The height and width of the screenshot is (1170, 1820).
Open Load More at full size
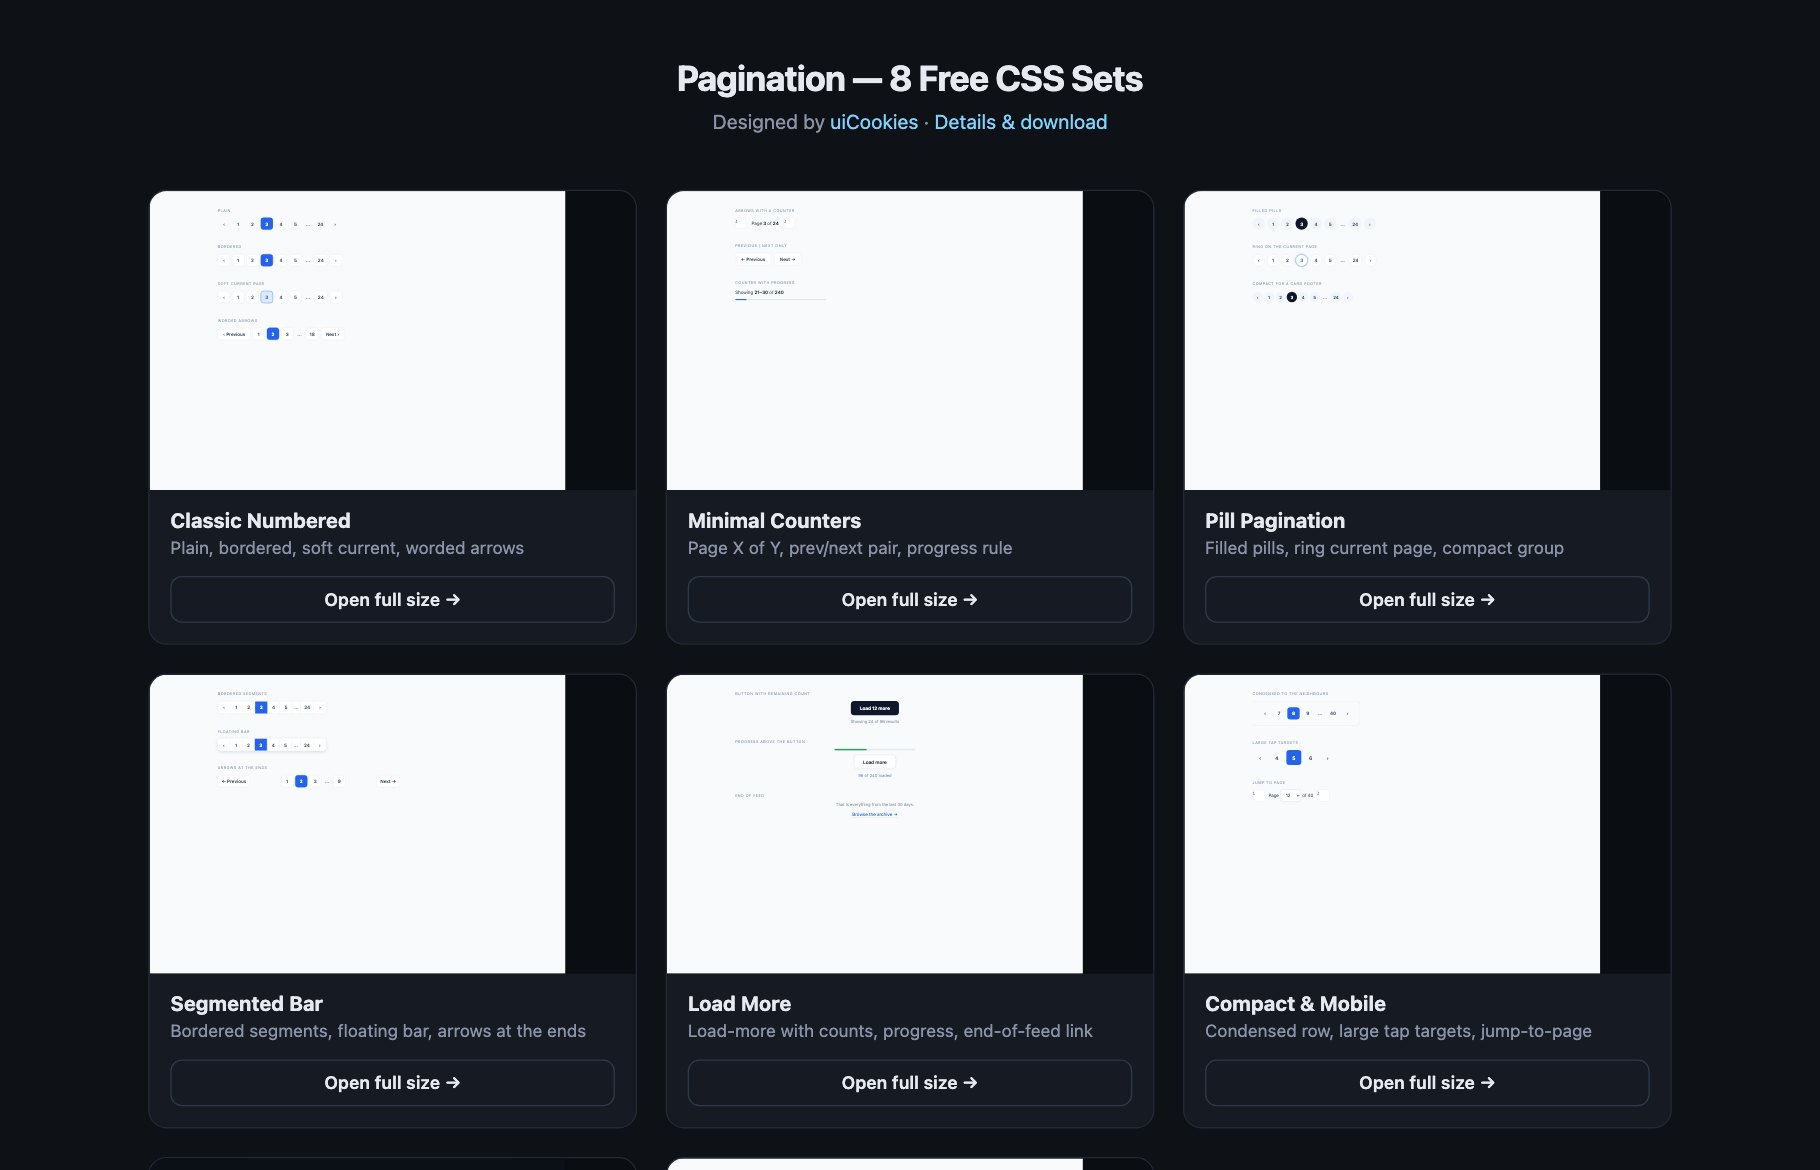(909, 1083)
